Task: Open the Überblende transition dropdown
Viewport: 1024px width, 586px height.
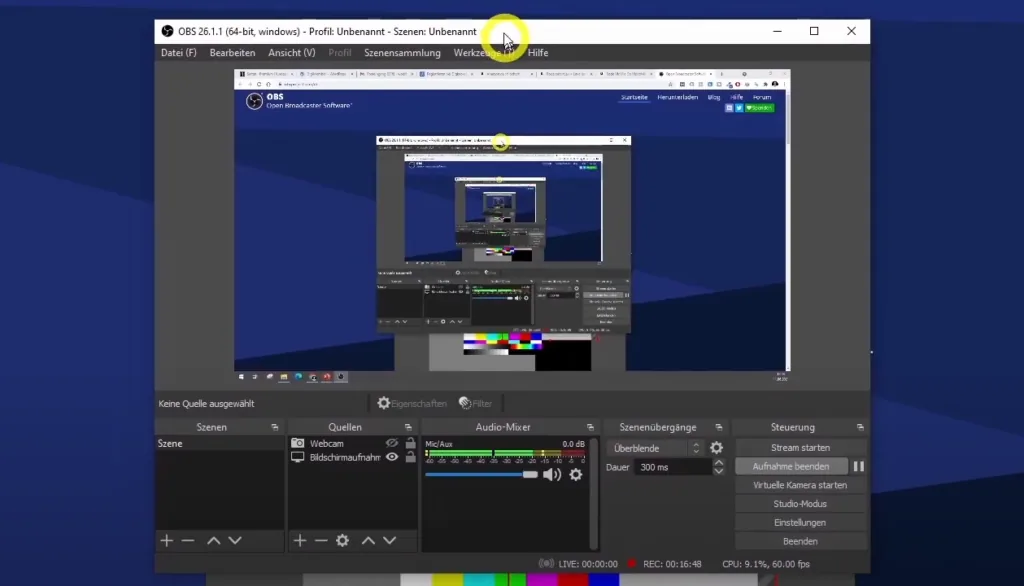Action: click(655, 448)
